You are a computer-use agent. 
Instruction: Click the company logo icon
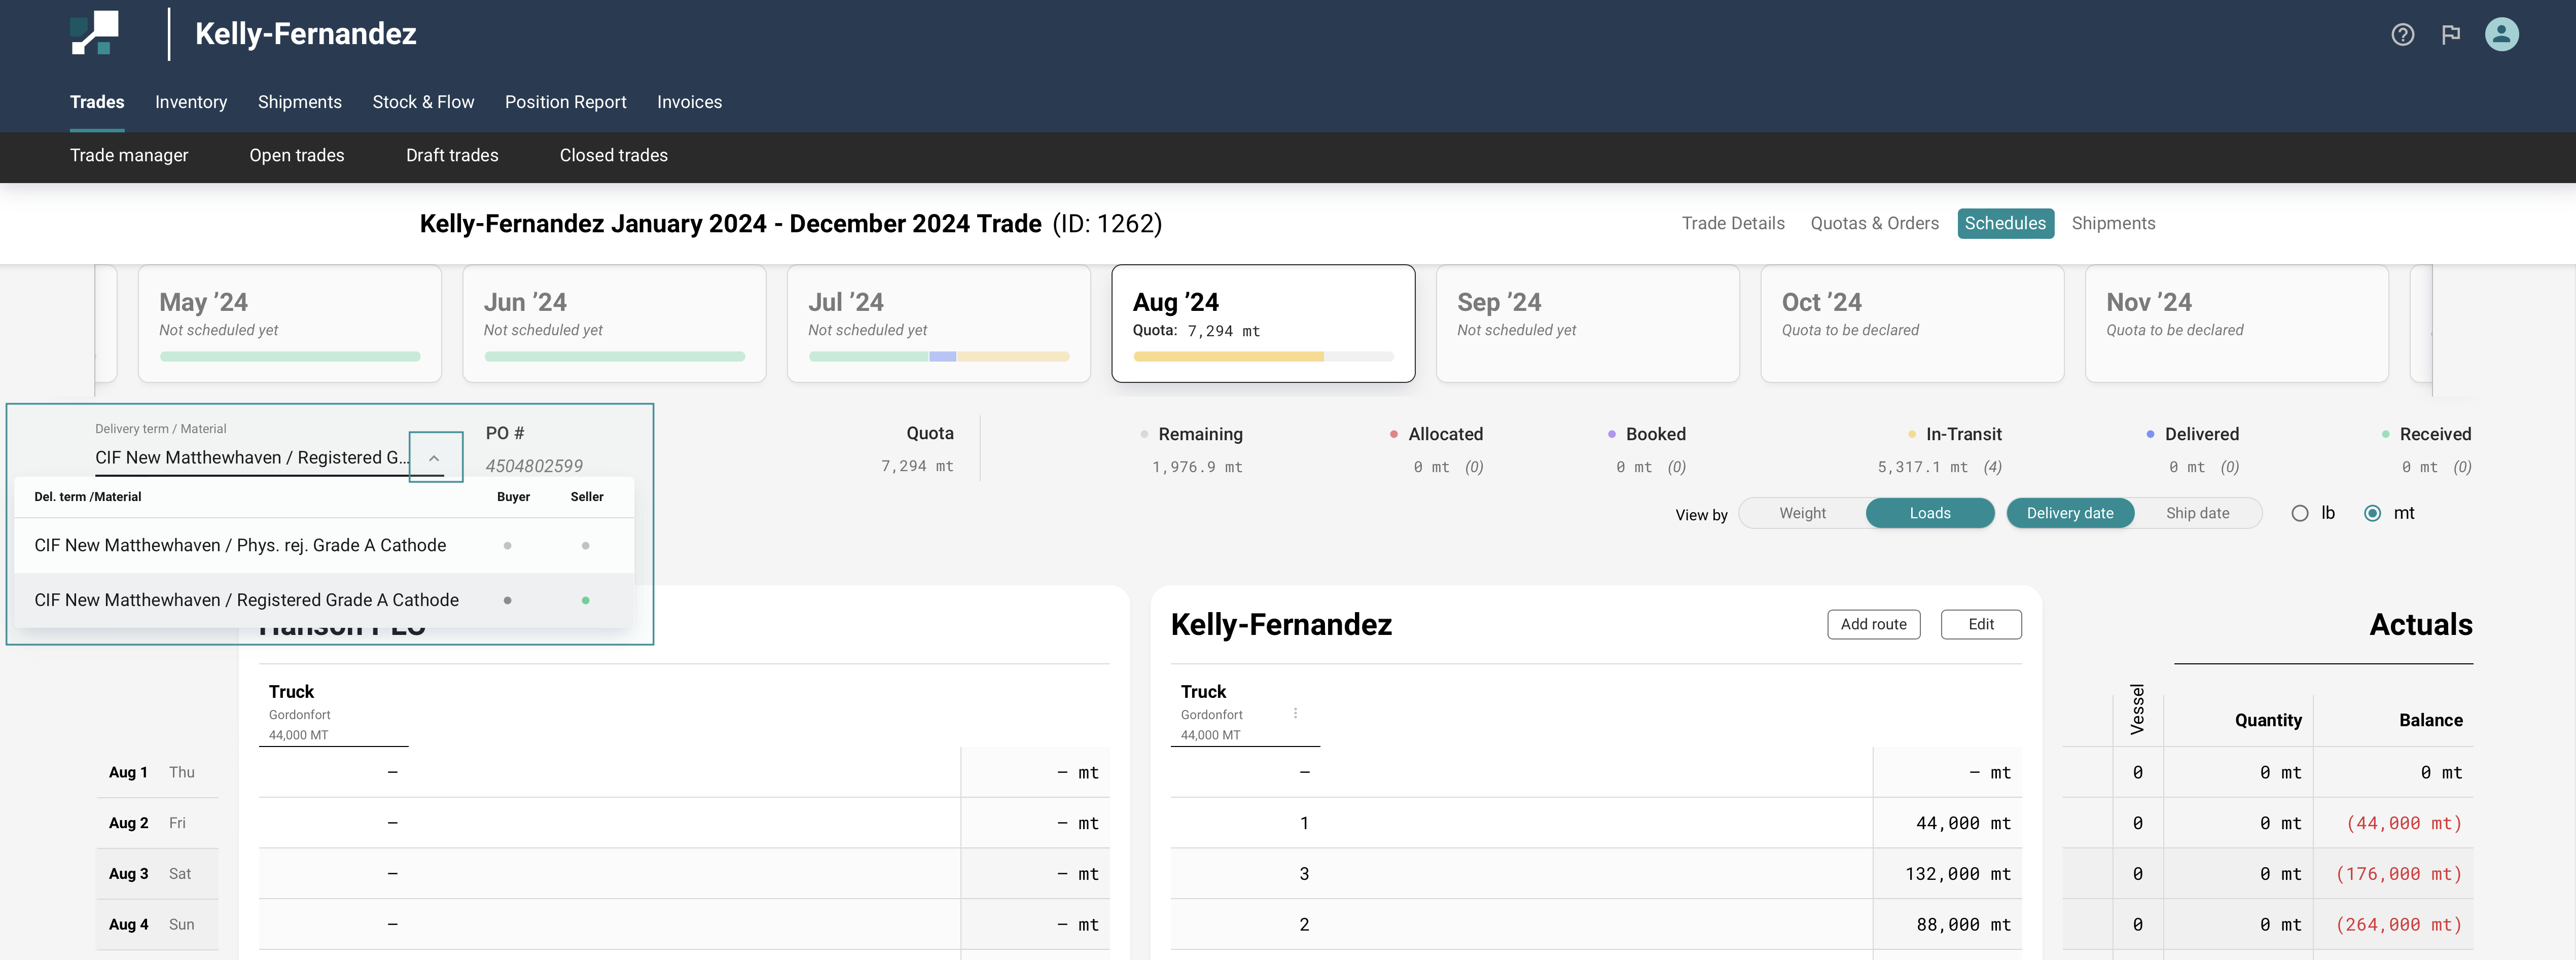click(x=95, y=33)
